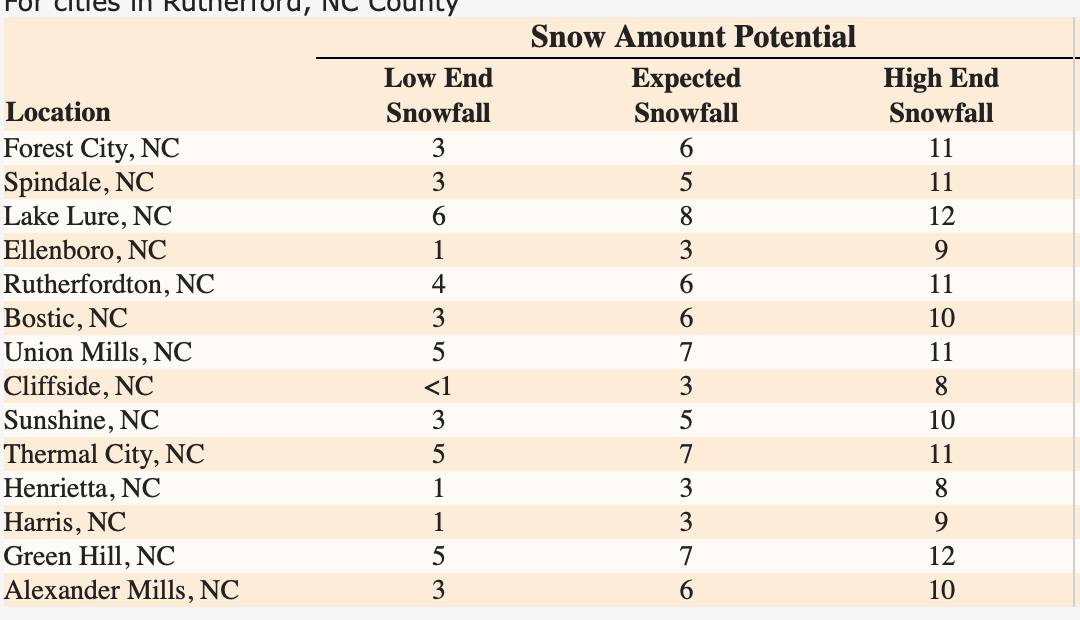Select Thermal City, NC location
The height and width of the screenshot is (620, 1080).
coord(104,455)
